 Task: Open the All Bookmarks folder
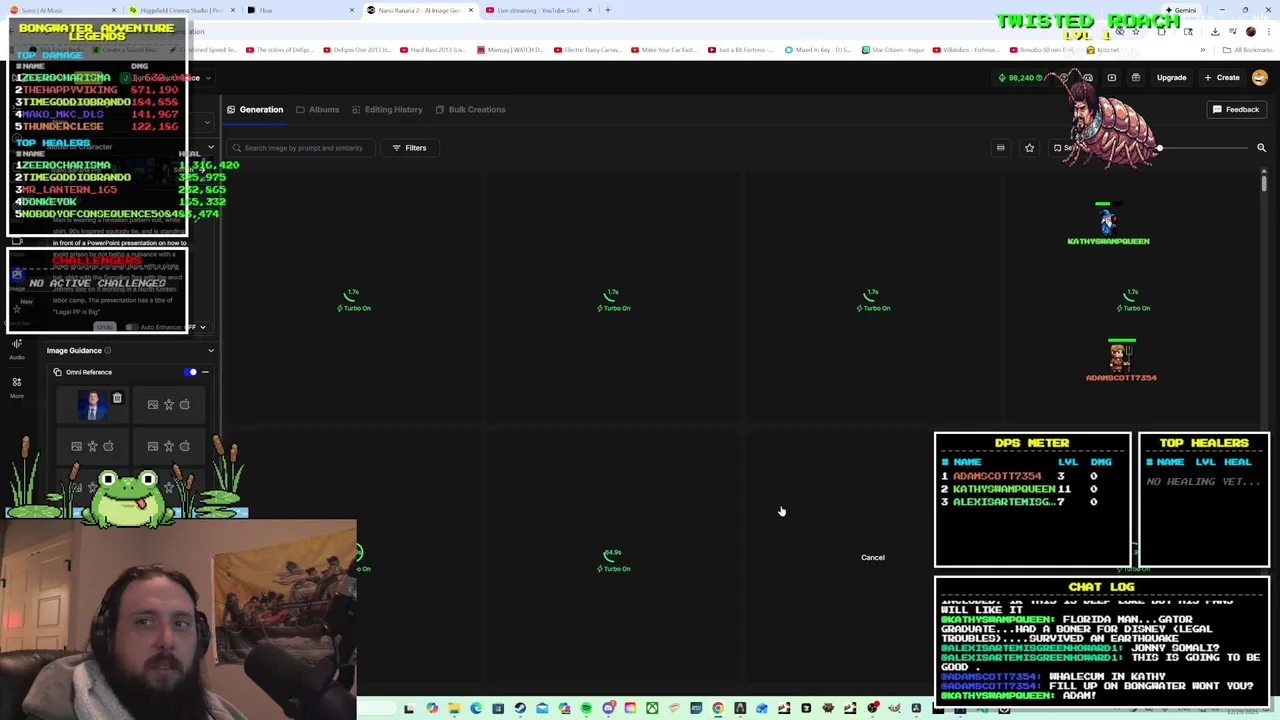pyautogui.click(x=1249, y=50)
